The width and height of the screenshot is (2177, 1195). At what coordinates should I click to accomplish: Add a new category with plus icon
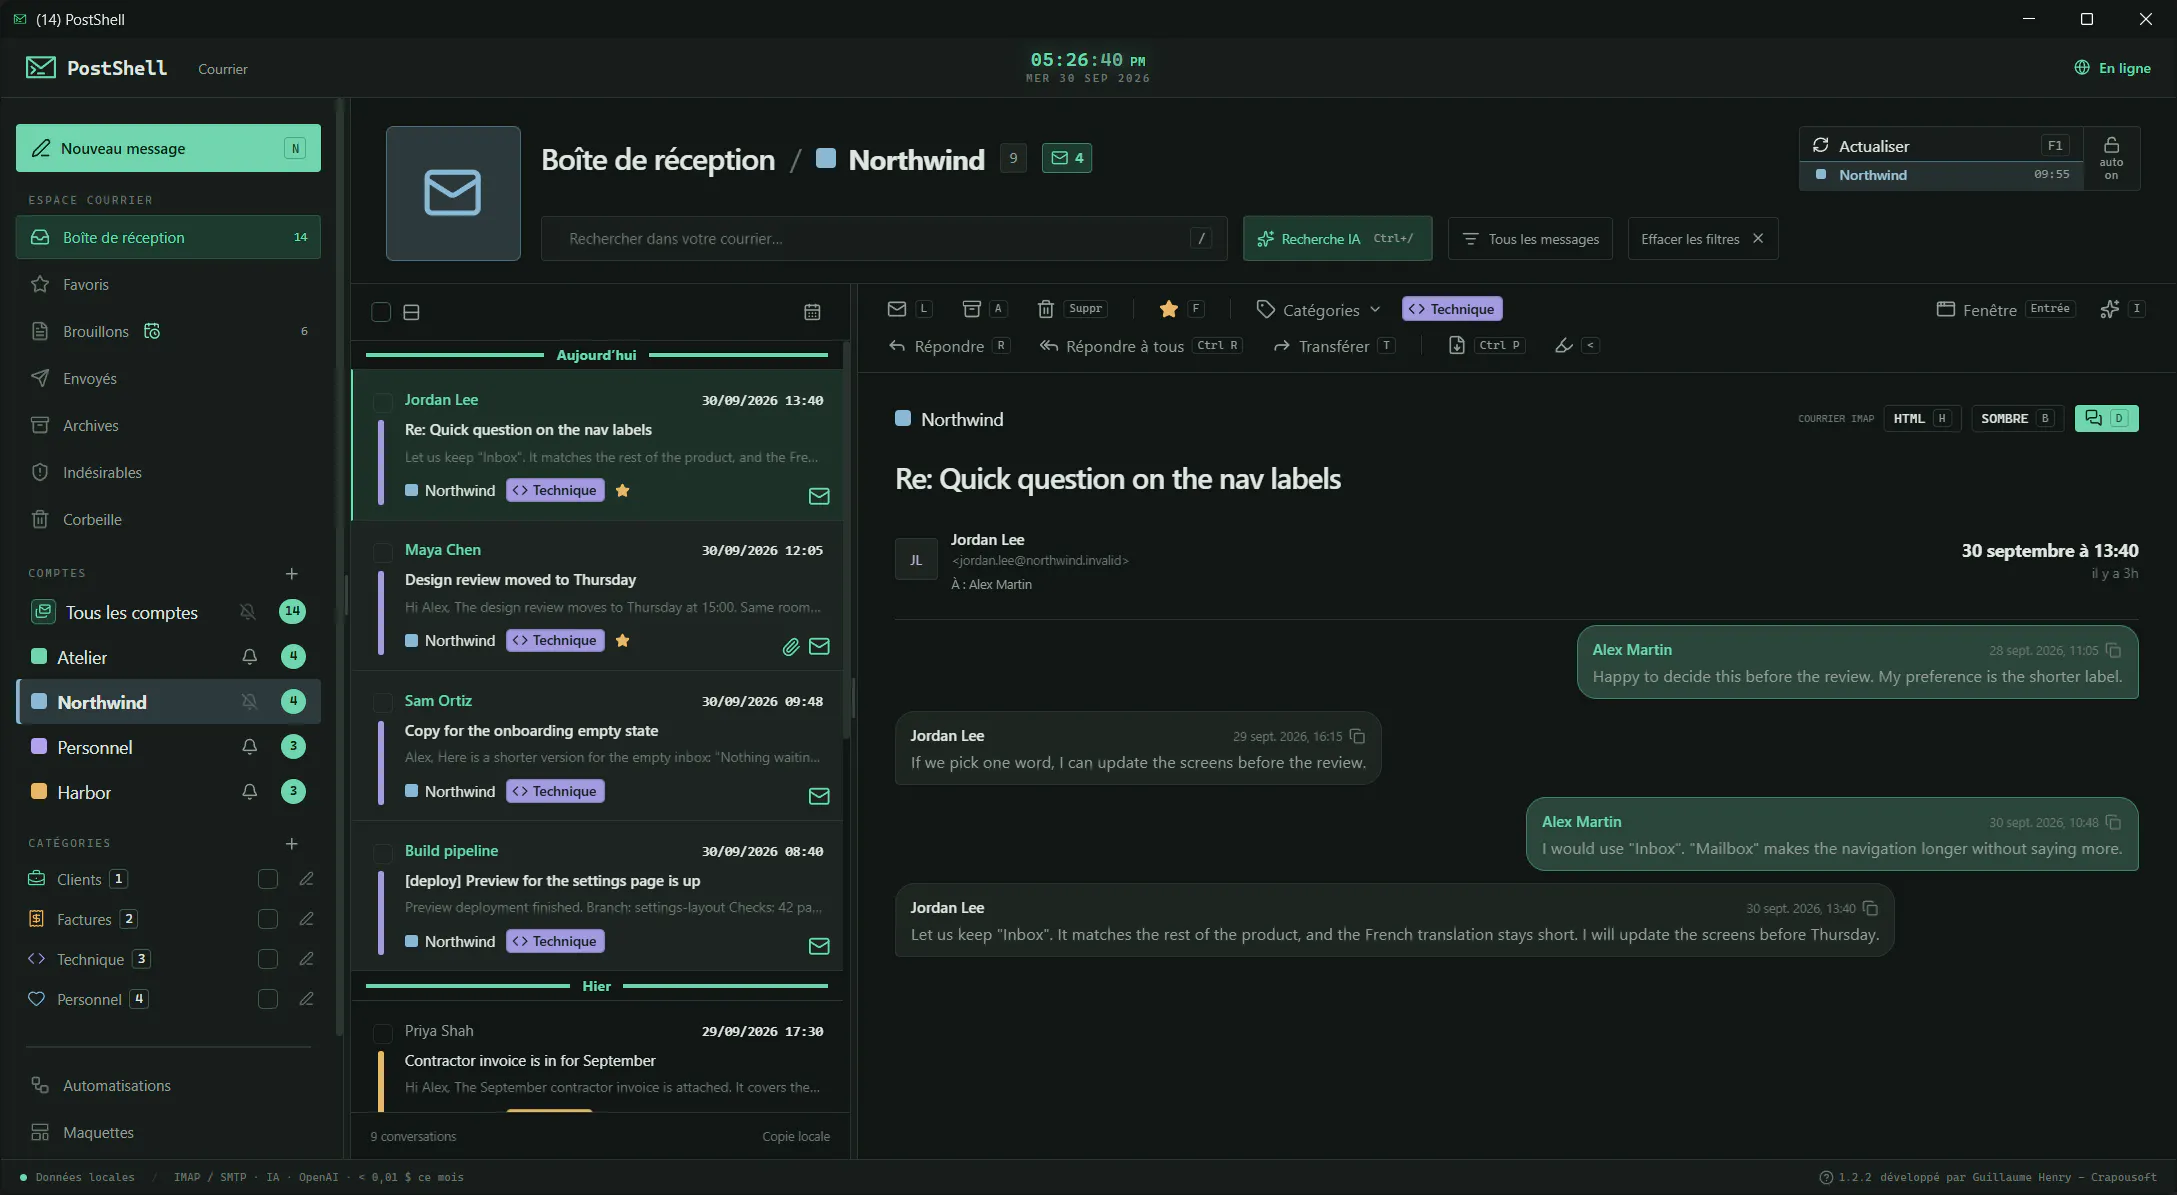click(291, 843)
